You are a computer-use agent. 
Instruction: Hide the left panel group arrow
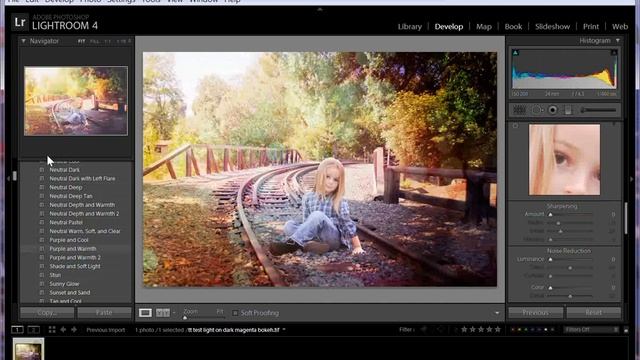[x=9, y=178]
